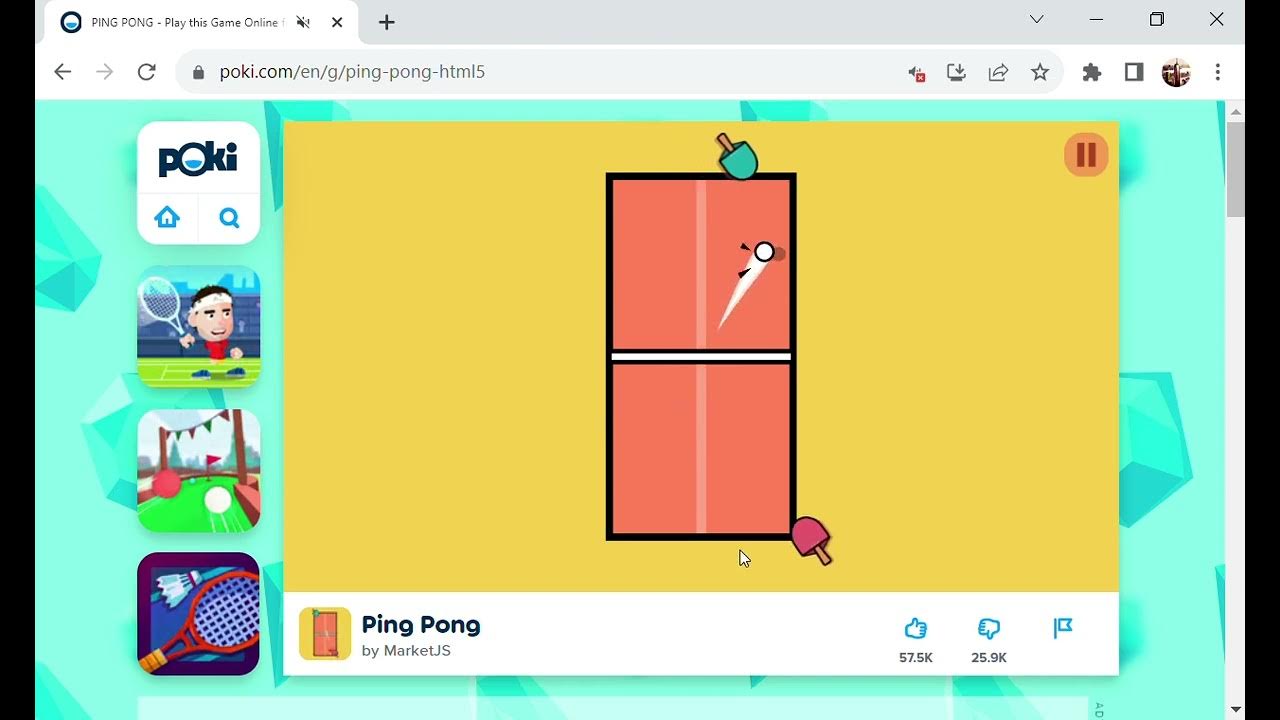Click the white ping pong ball
The height and width of the screenshot is (720, 1280).
pos(764,252)
